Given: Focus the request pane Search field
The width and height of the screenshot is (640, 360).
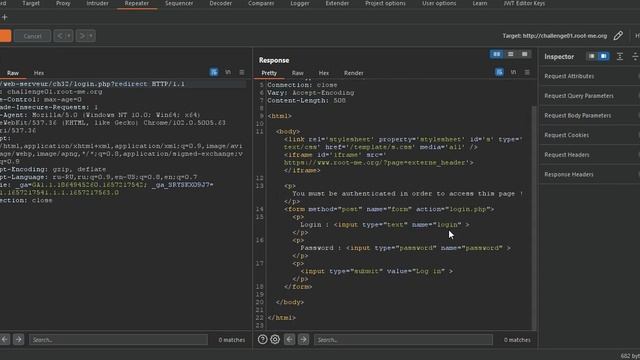Looking at the screenshot, I should tap(118, 340).
